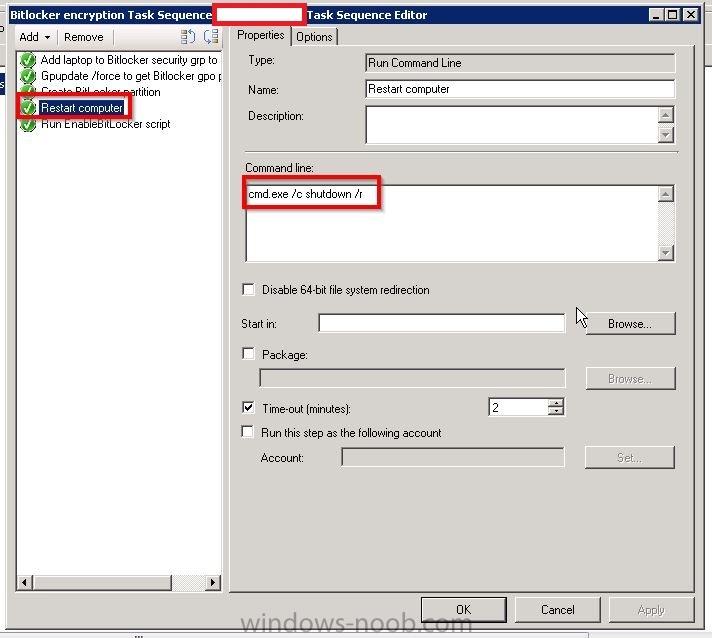Click the Start in input field
712x638 pixels.
[442, 323]
